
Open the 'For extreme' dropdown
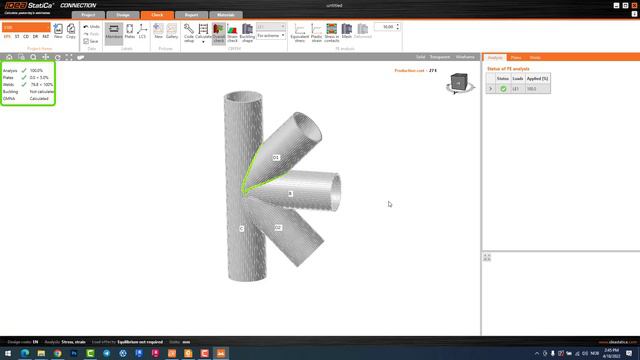[x=271, y=36]
